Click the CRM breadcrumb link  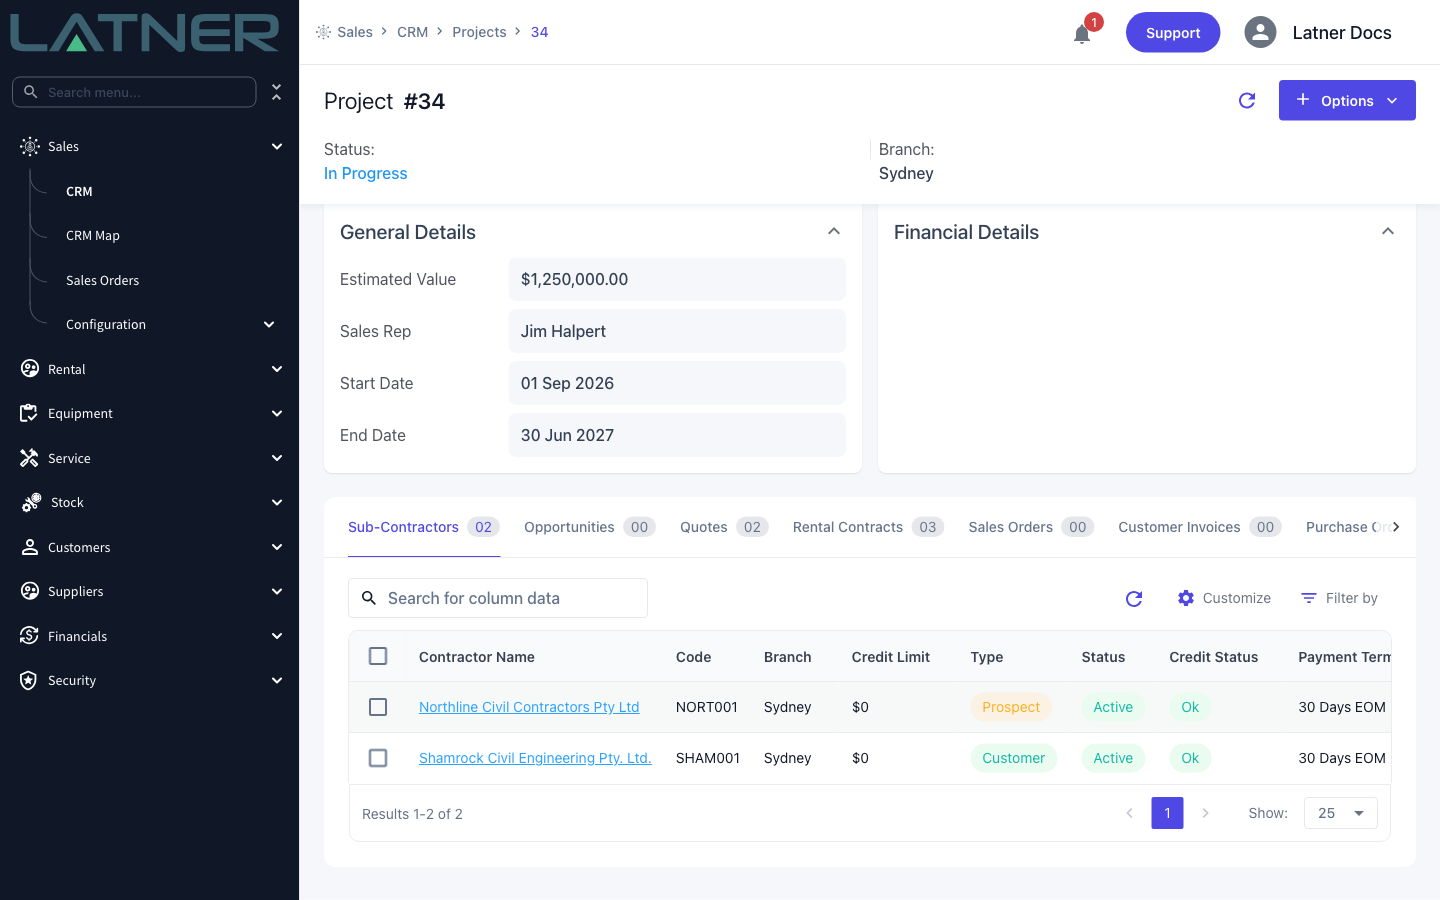(412, 32)
